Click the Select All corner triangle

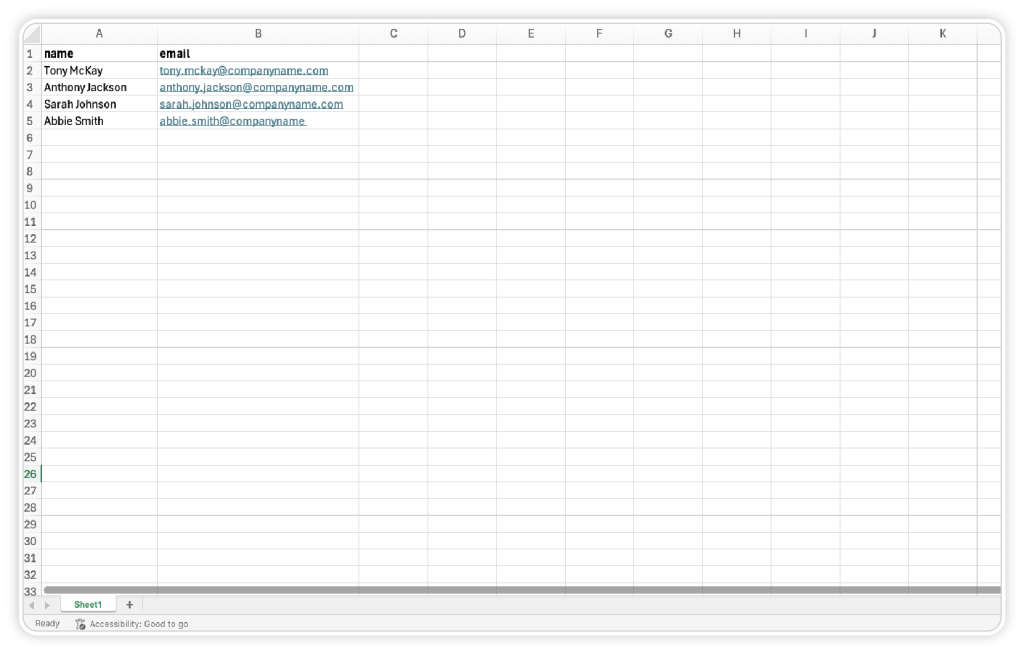[x=31, y=34]
